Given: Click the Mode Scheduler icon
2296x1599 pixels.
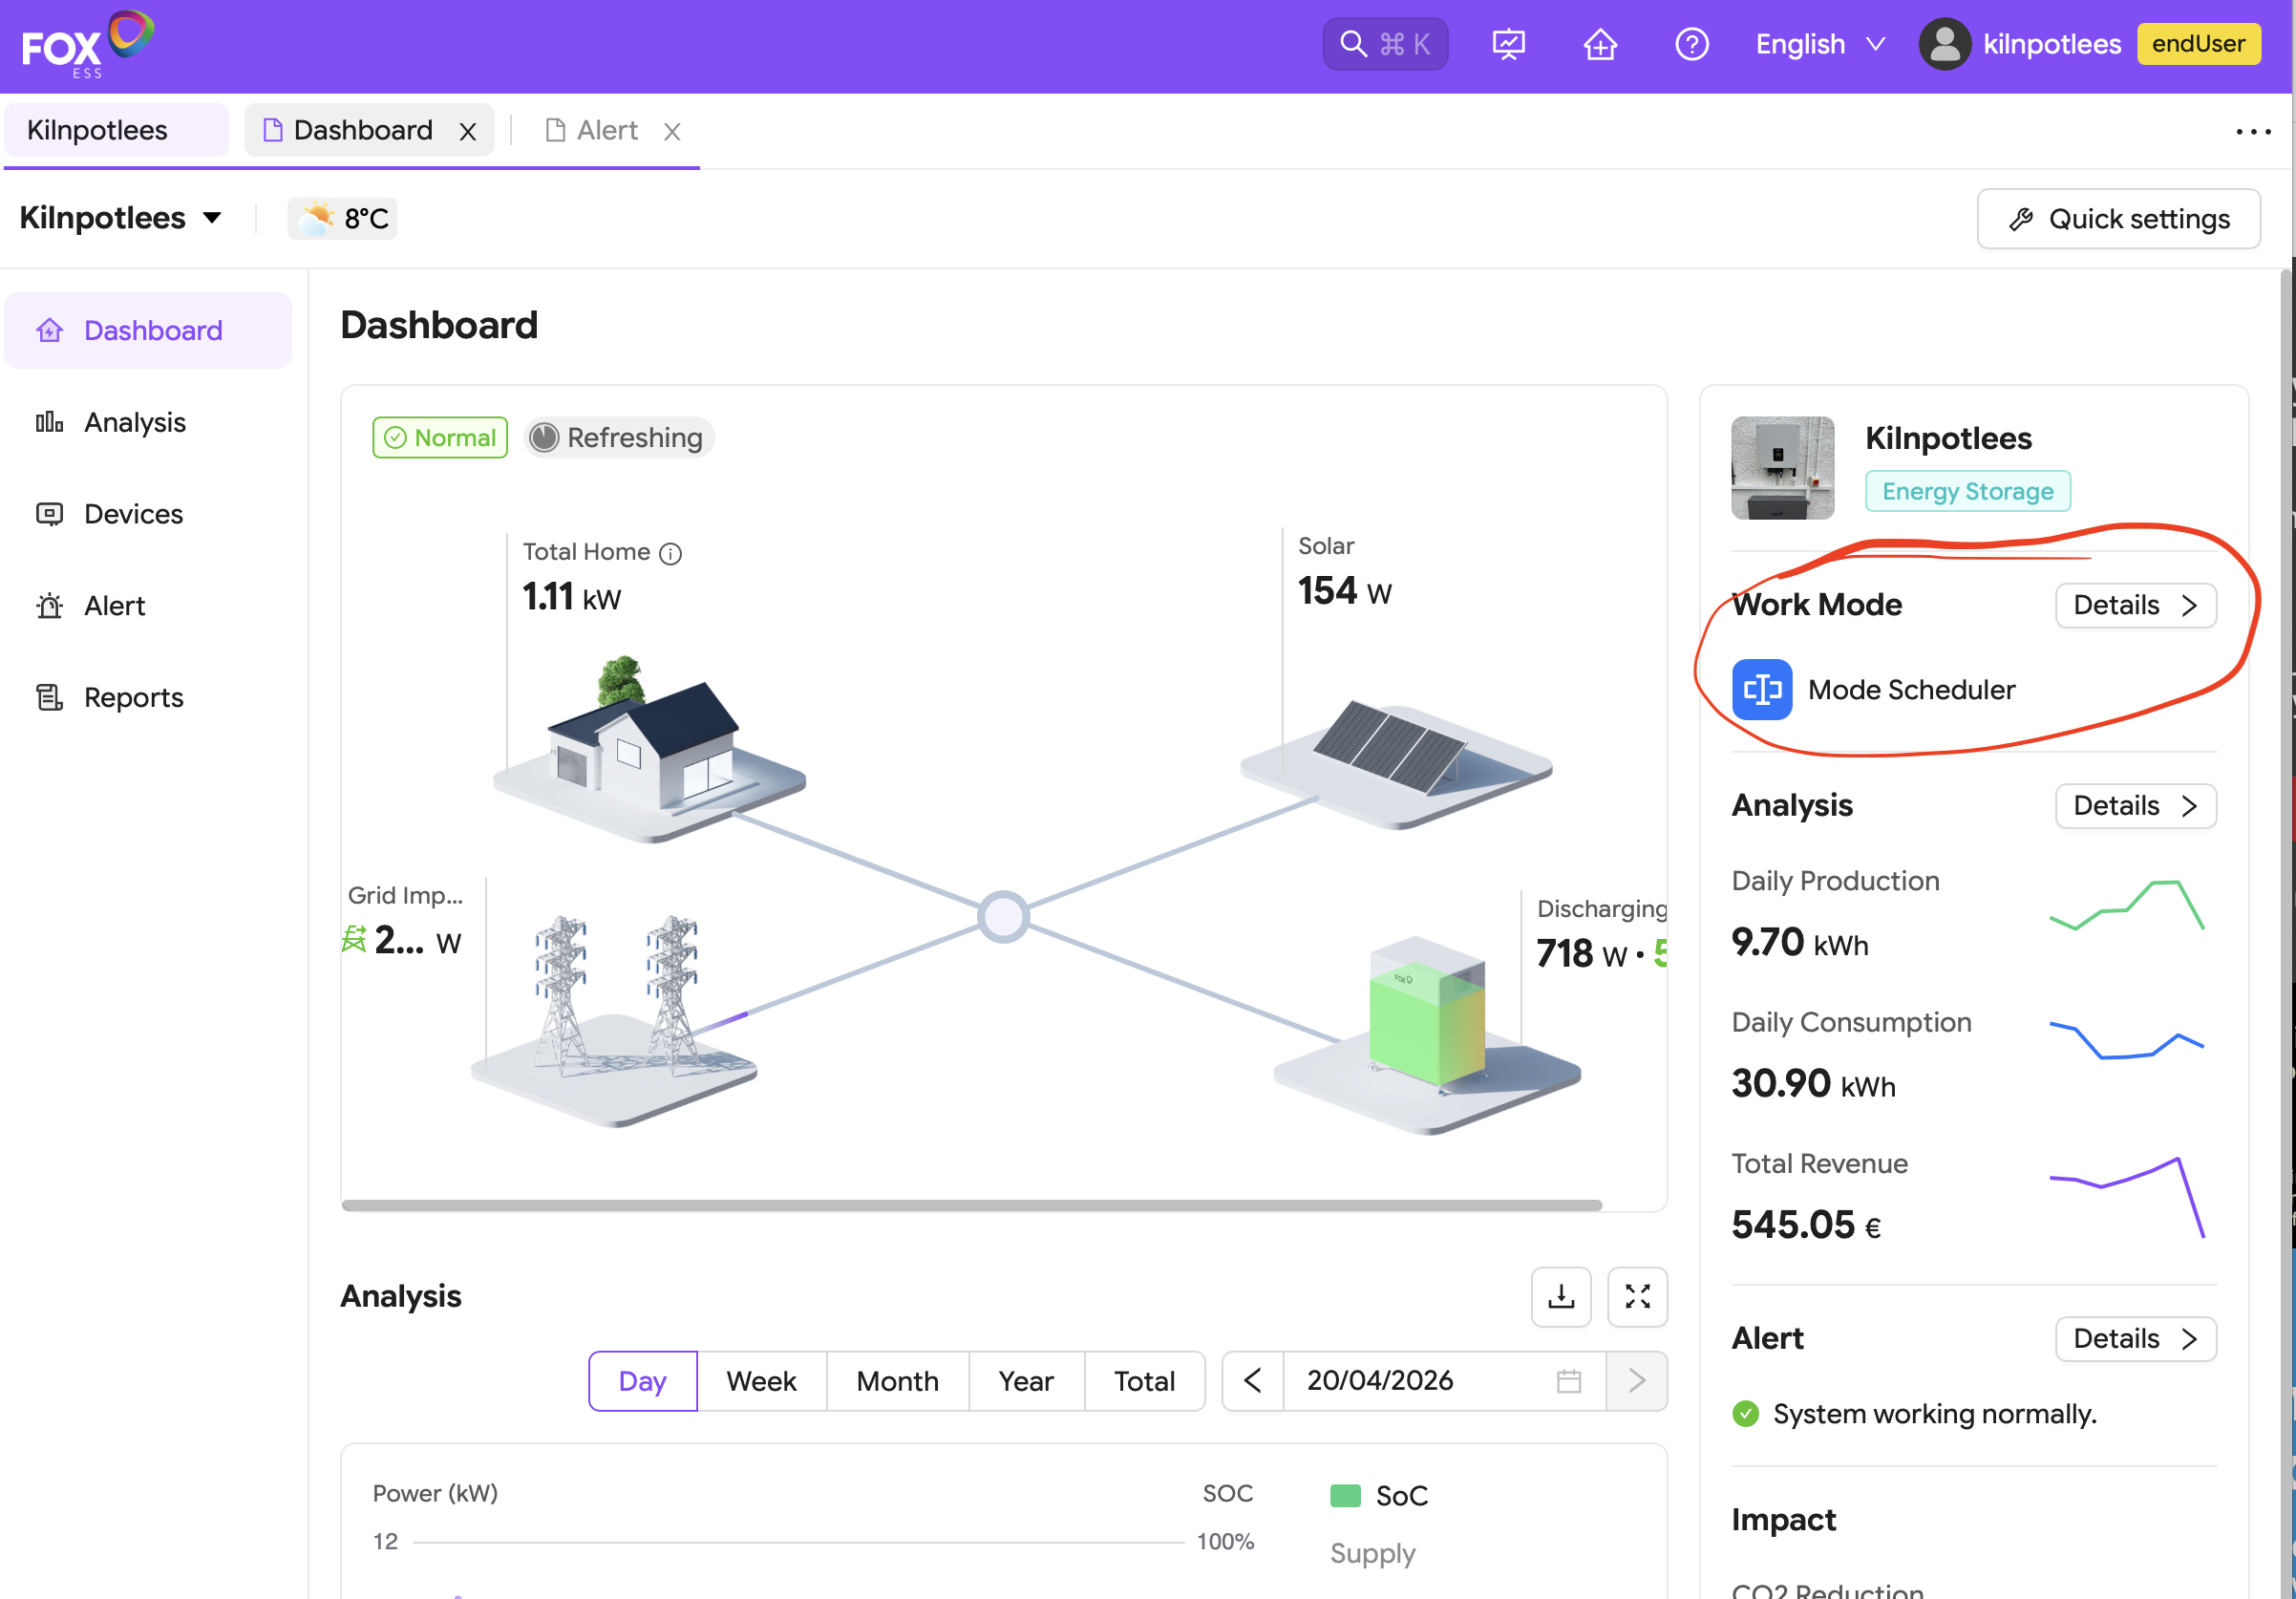Looking at the screenshot, I should (x=1762, y=690).
